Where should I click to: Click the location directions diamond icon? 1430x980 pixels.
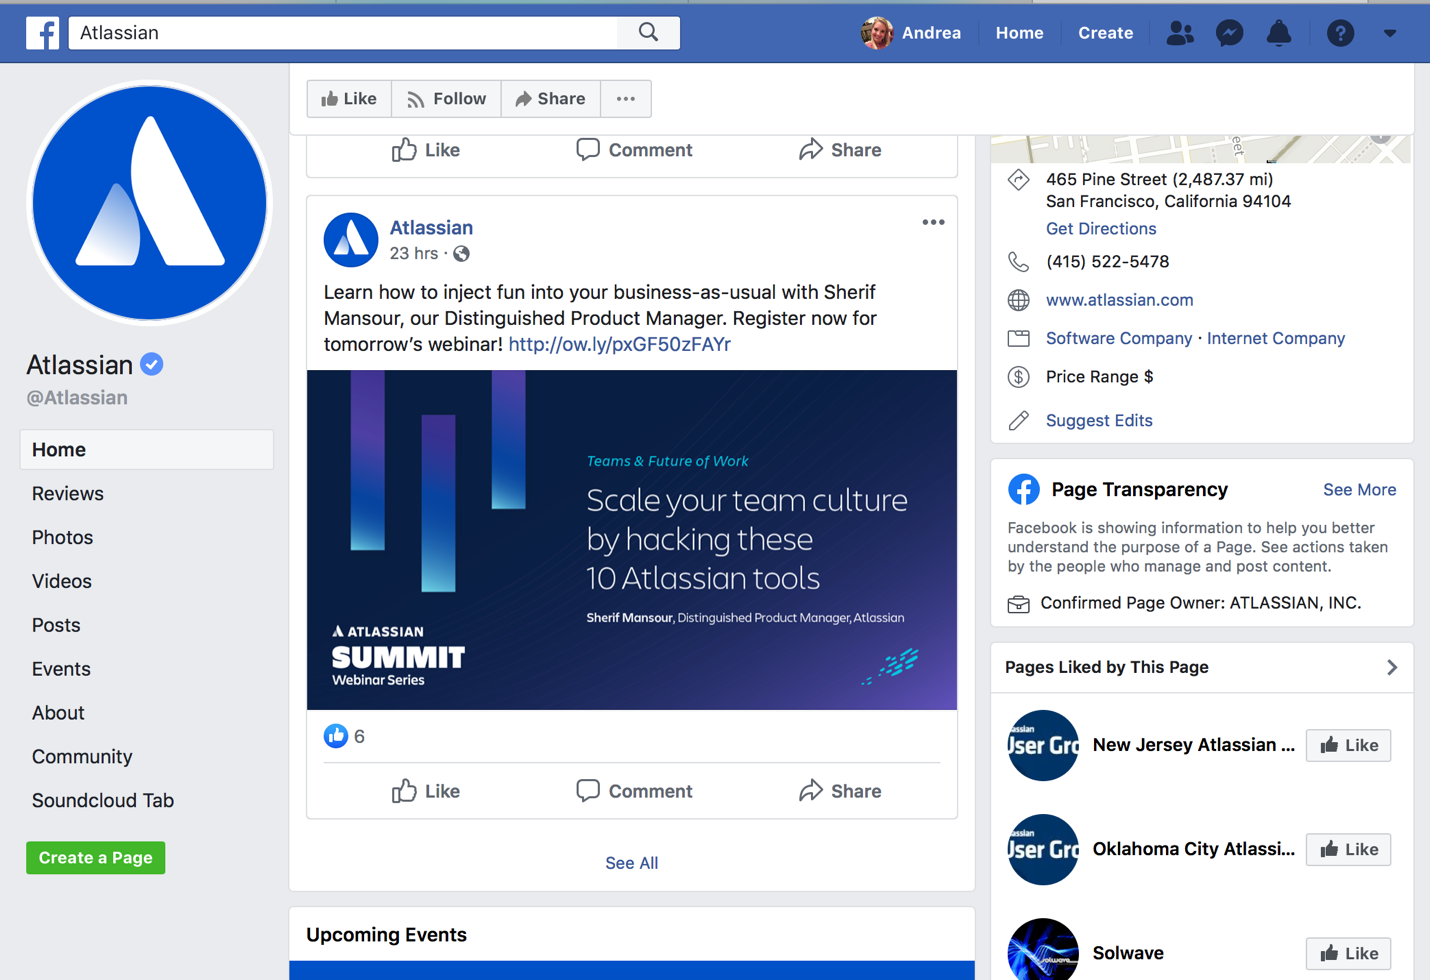(x=1018, y=180)
